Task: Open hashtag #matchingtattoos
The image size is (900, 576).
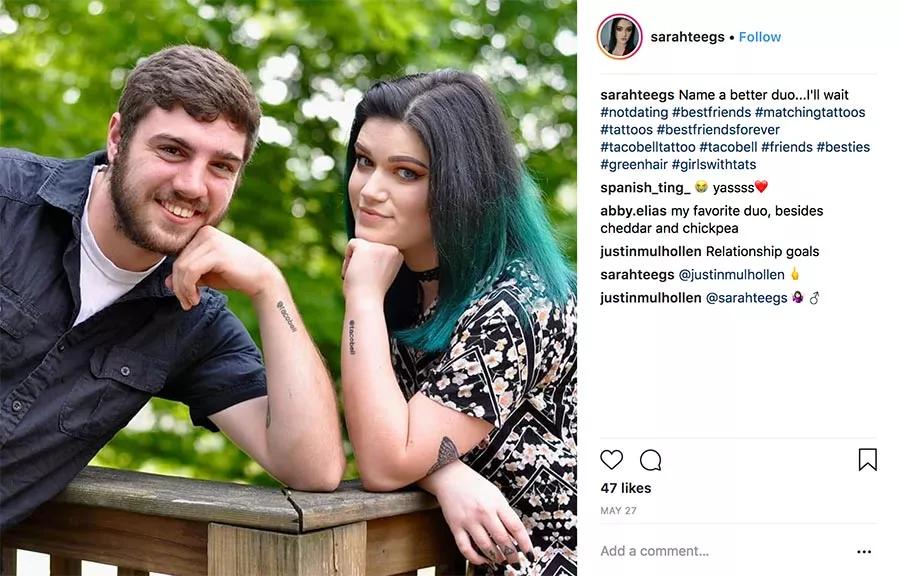Action: tap(810, 112)
